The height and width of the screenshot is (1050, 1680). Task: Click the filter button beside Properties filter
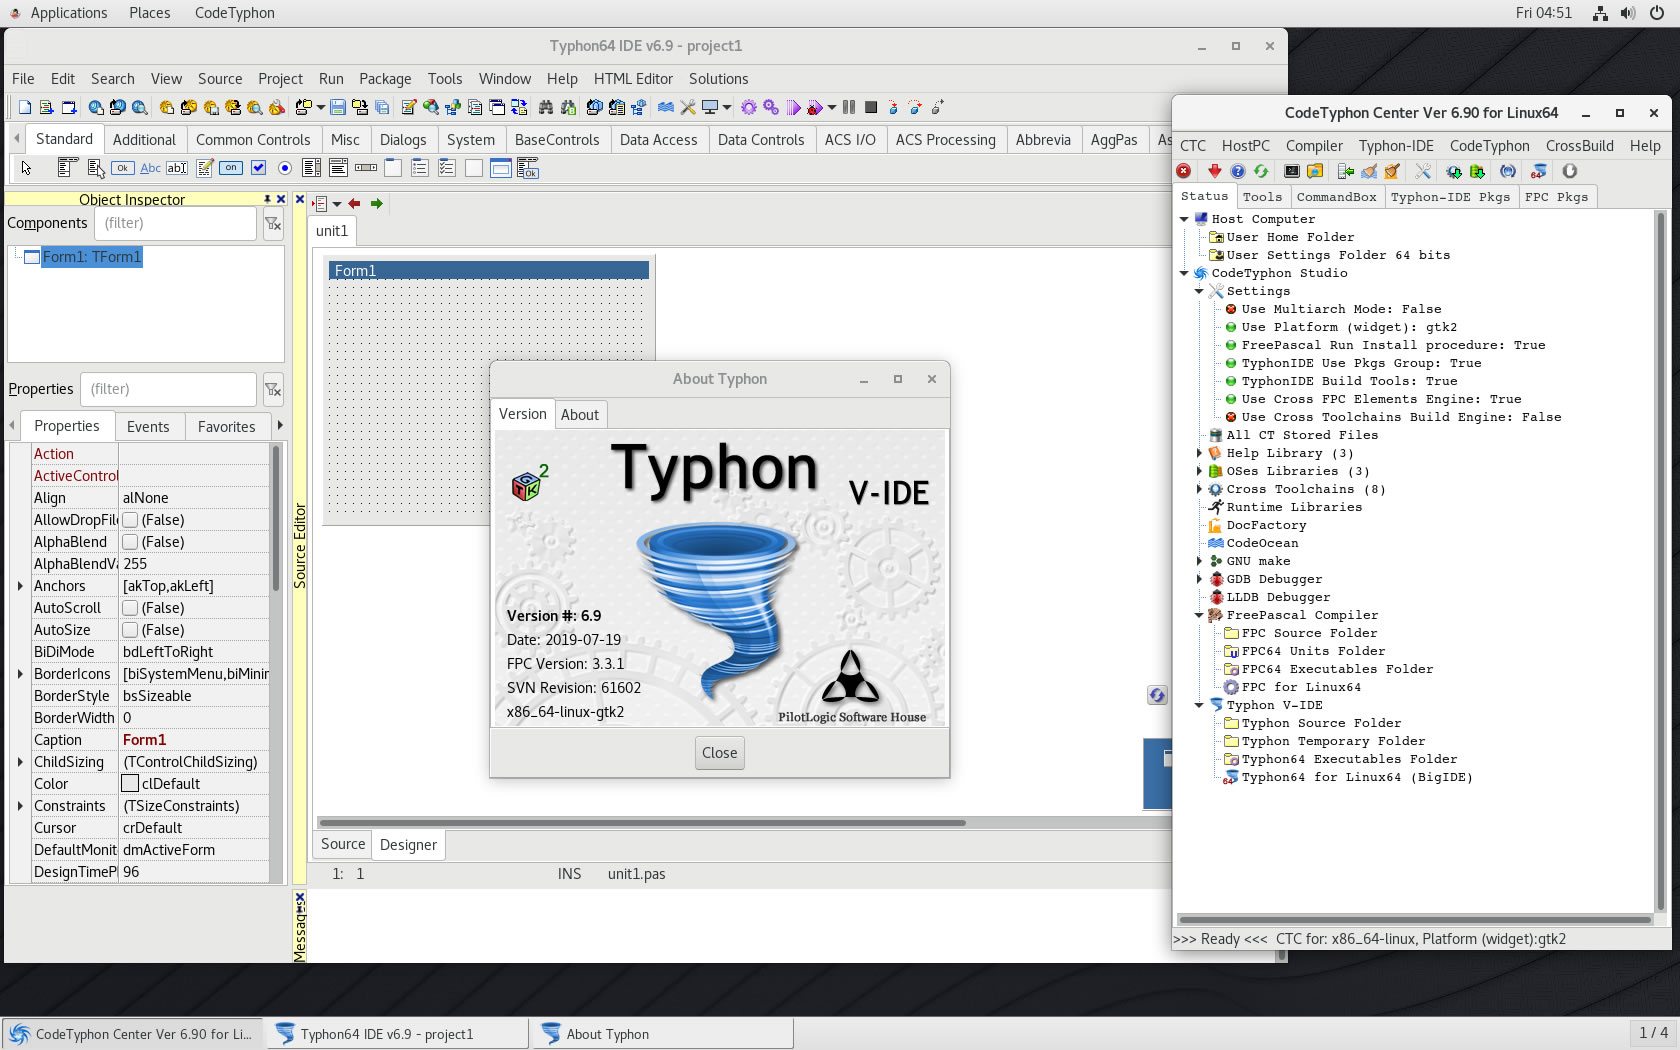point(273,390)
